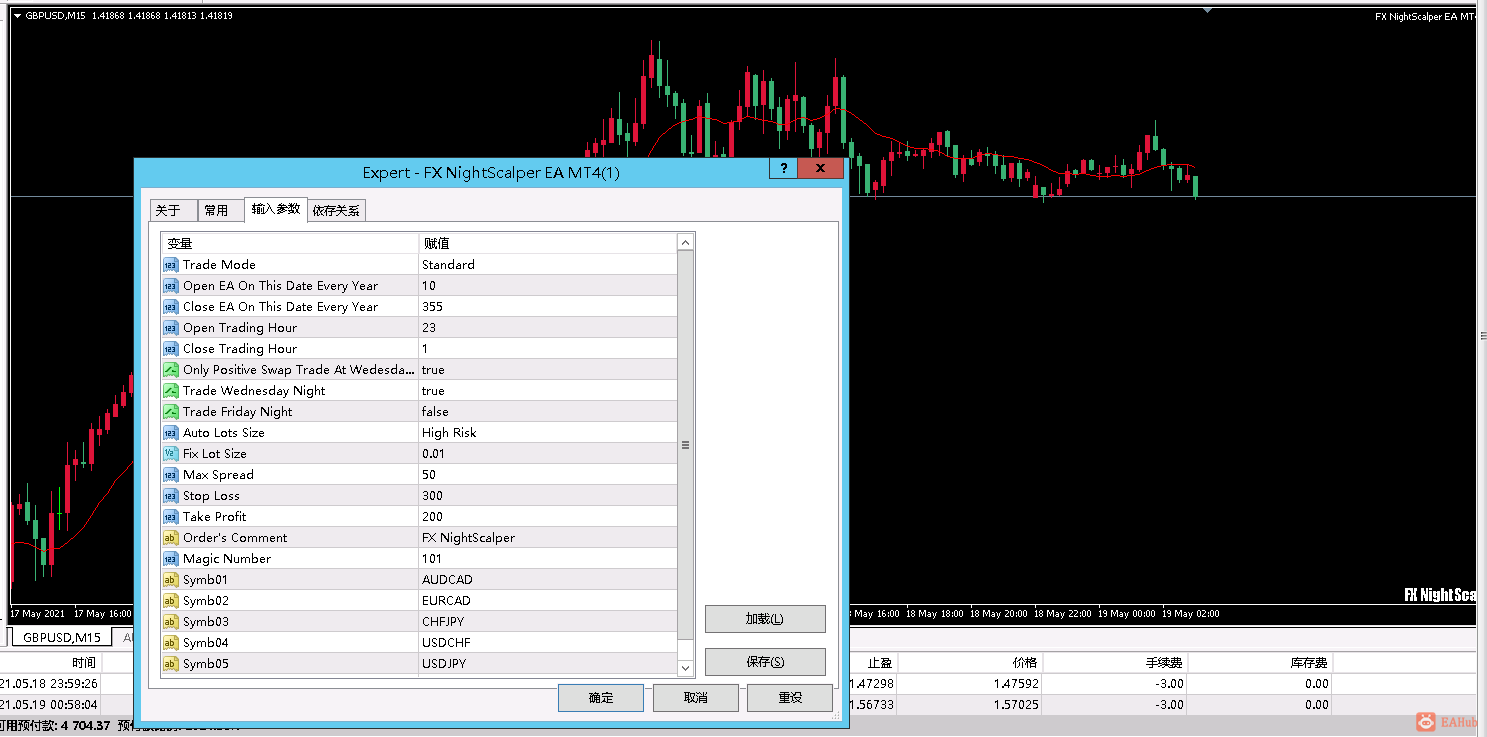The image size is (1487, 737).
Task: Click the 保存(S) button
Action: coord(765,662)
